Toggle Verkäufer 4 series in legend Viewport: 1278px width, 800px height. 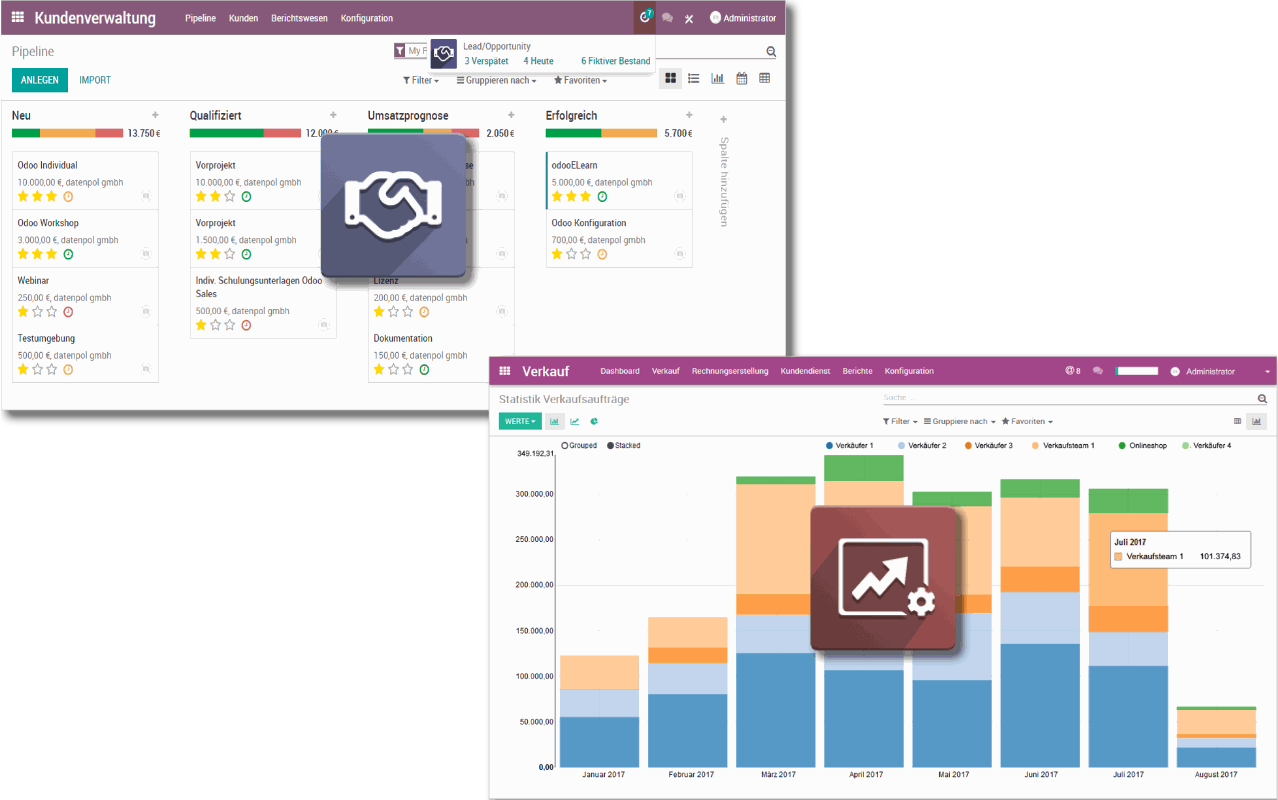click(1206, 445)
